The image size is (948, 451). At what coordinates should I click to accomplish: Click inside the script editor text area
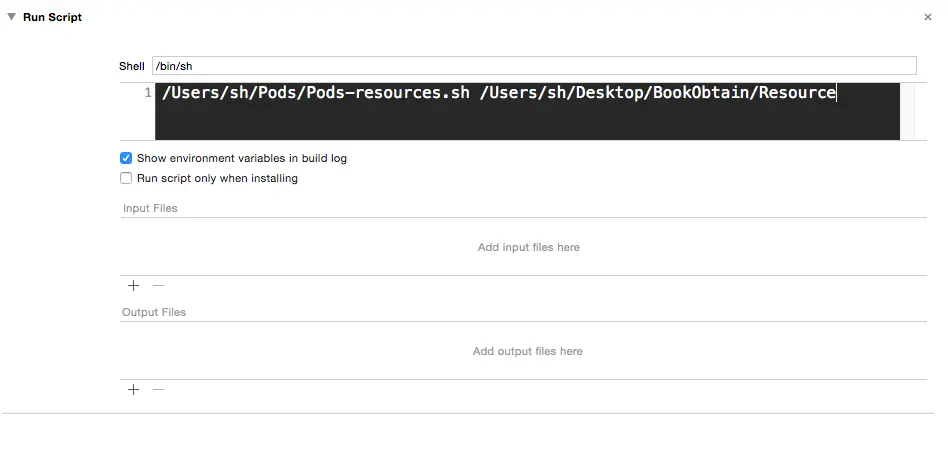point(527,111)
